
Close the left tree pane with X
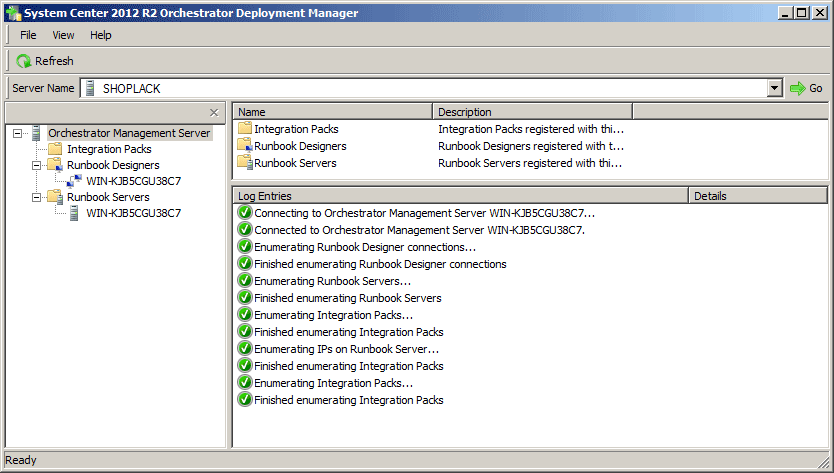pyautogui.click(x=214, y=113)
